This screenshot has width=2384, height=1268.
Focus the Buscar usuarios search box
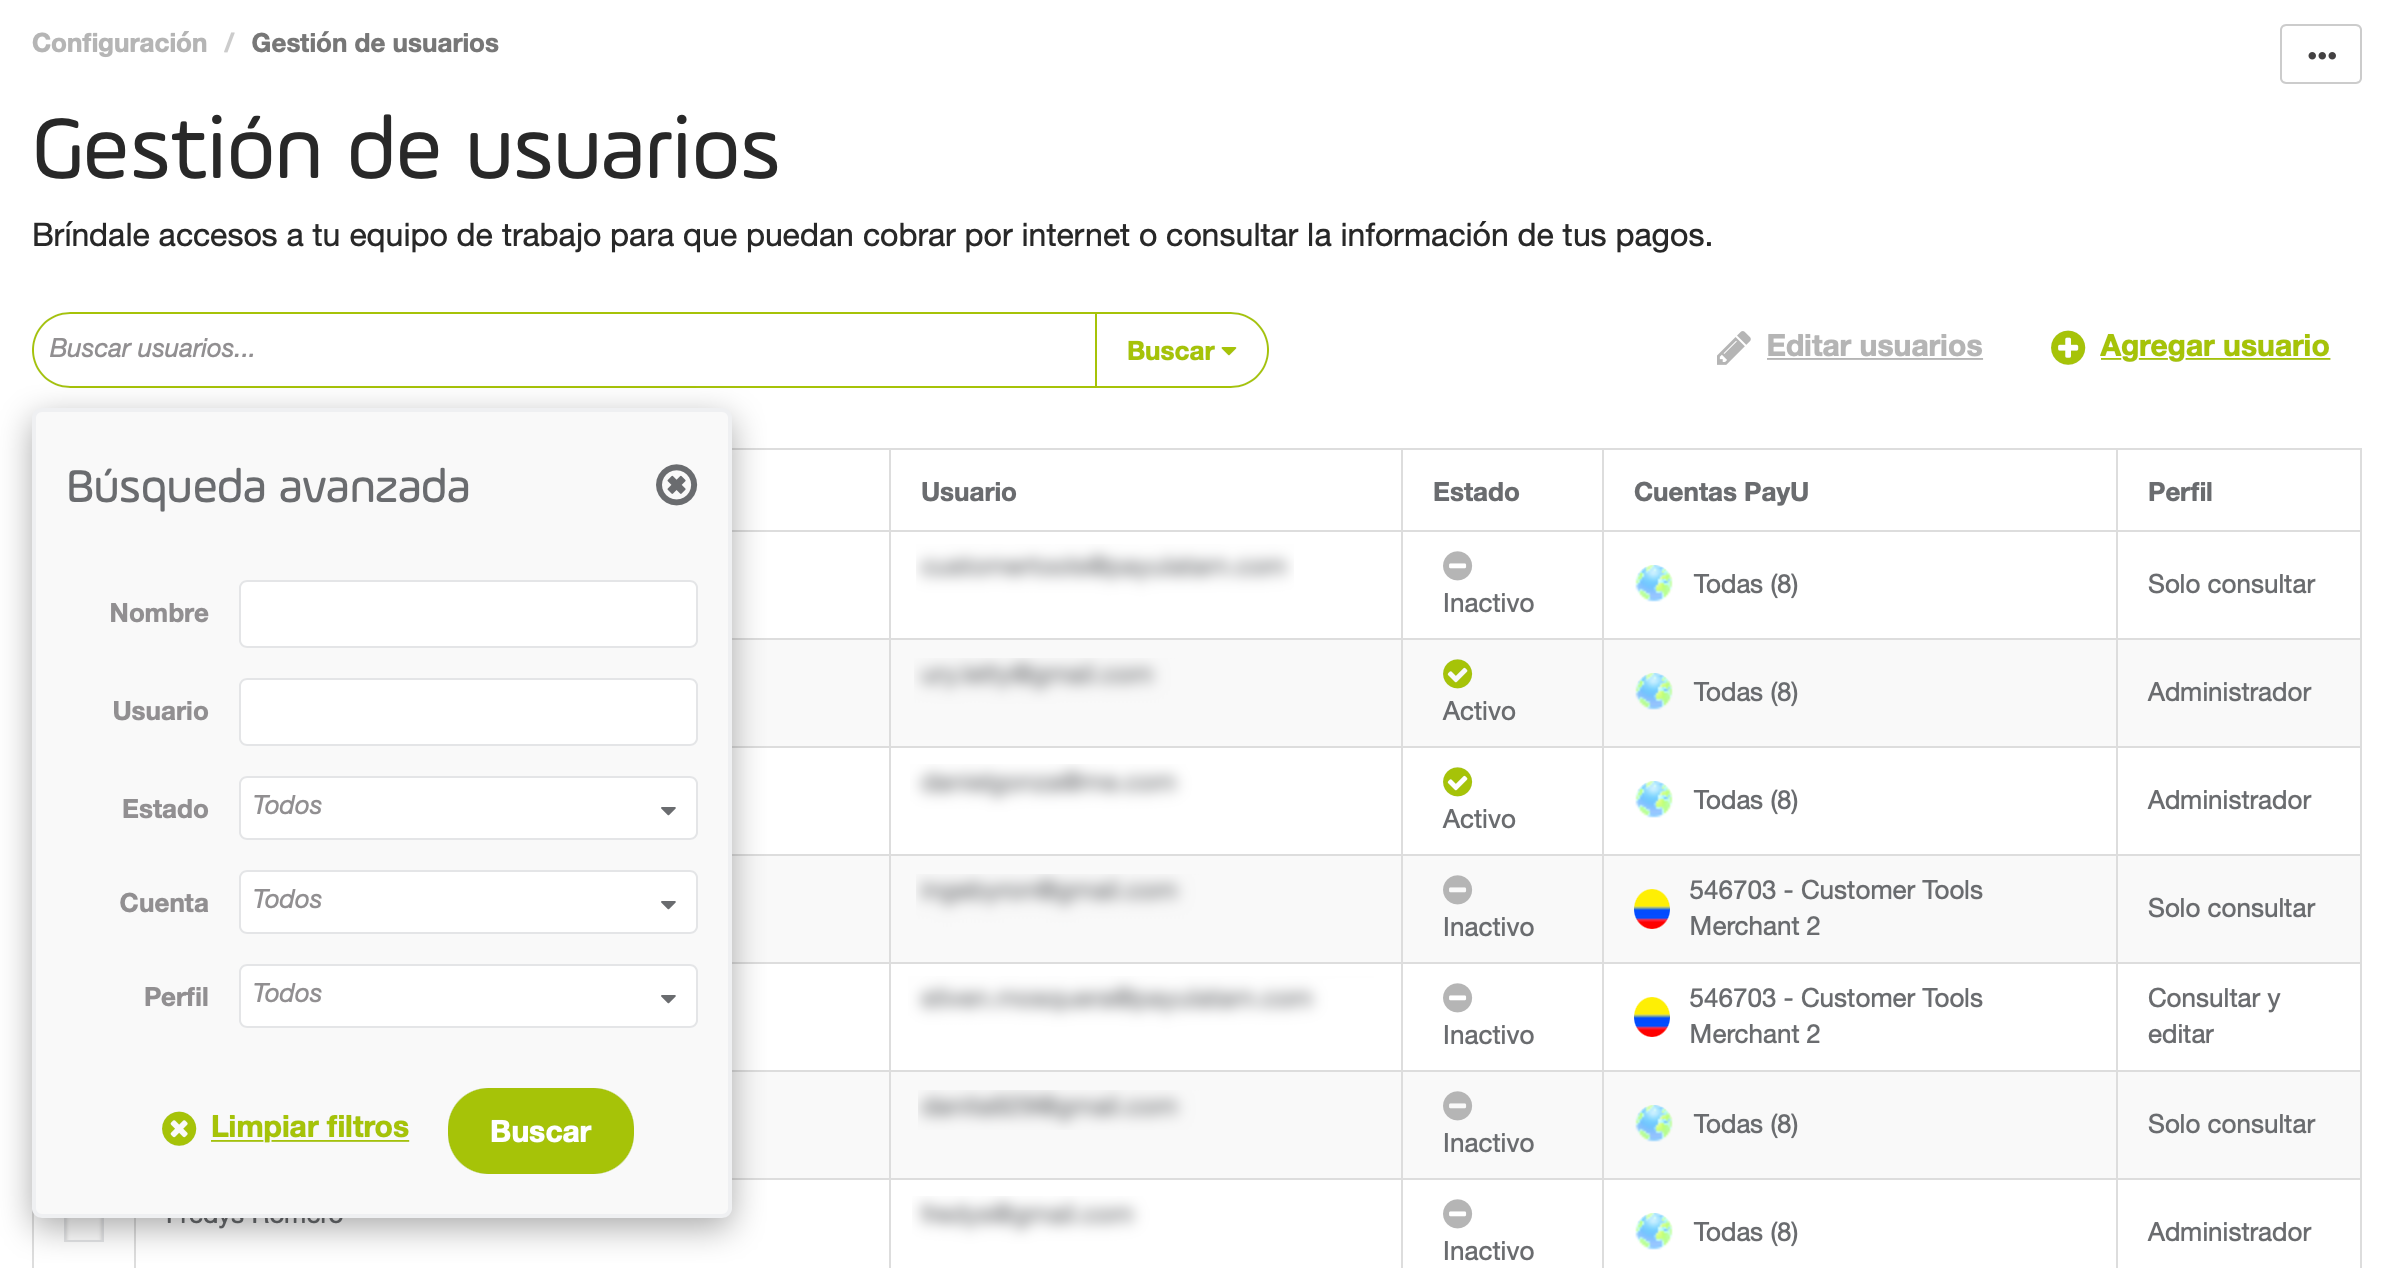click(565, 350)
